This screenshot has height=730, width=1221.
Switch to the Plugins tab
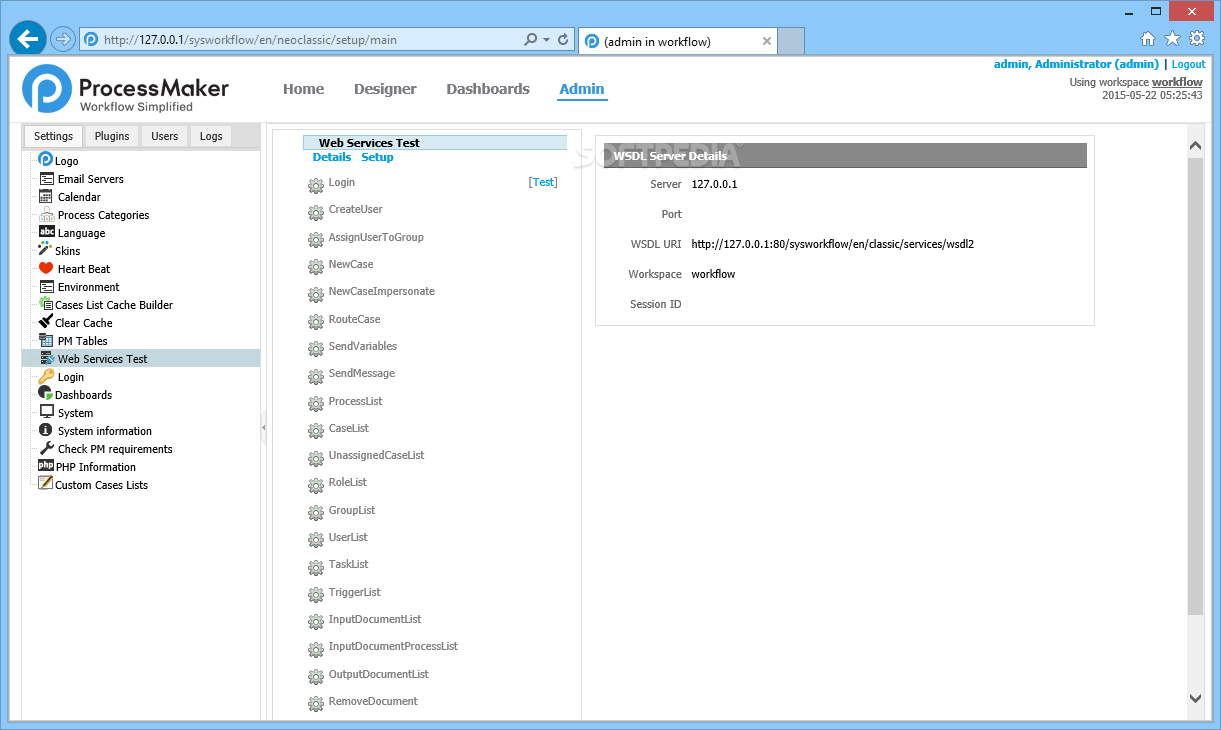pos(112,136)
